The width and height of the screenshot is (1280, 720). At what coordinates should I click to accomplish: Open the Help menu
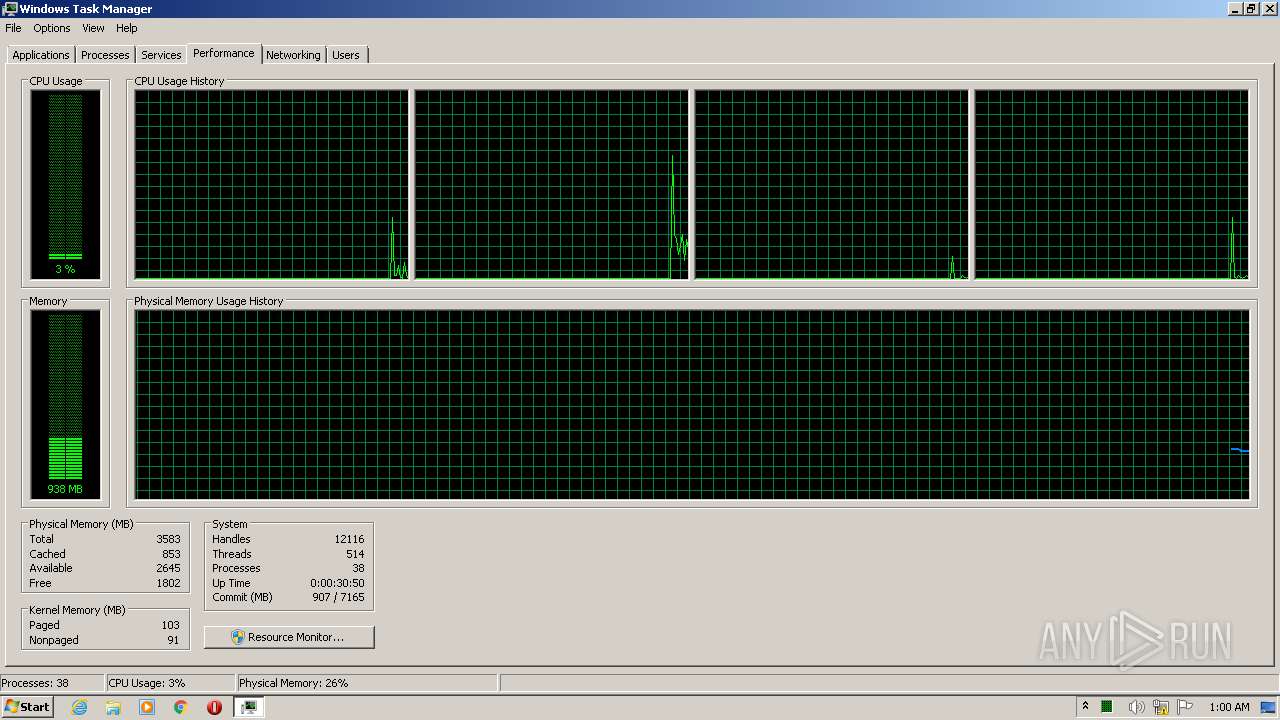127,28
